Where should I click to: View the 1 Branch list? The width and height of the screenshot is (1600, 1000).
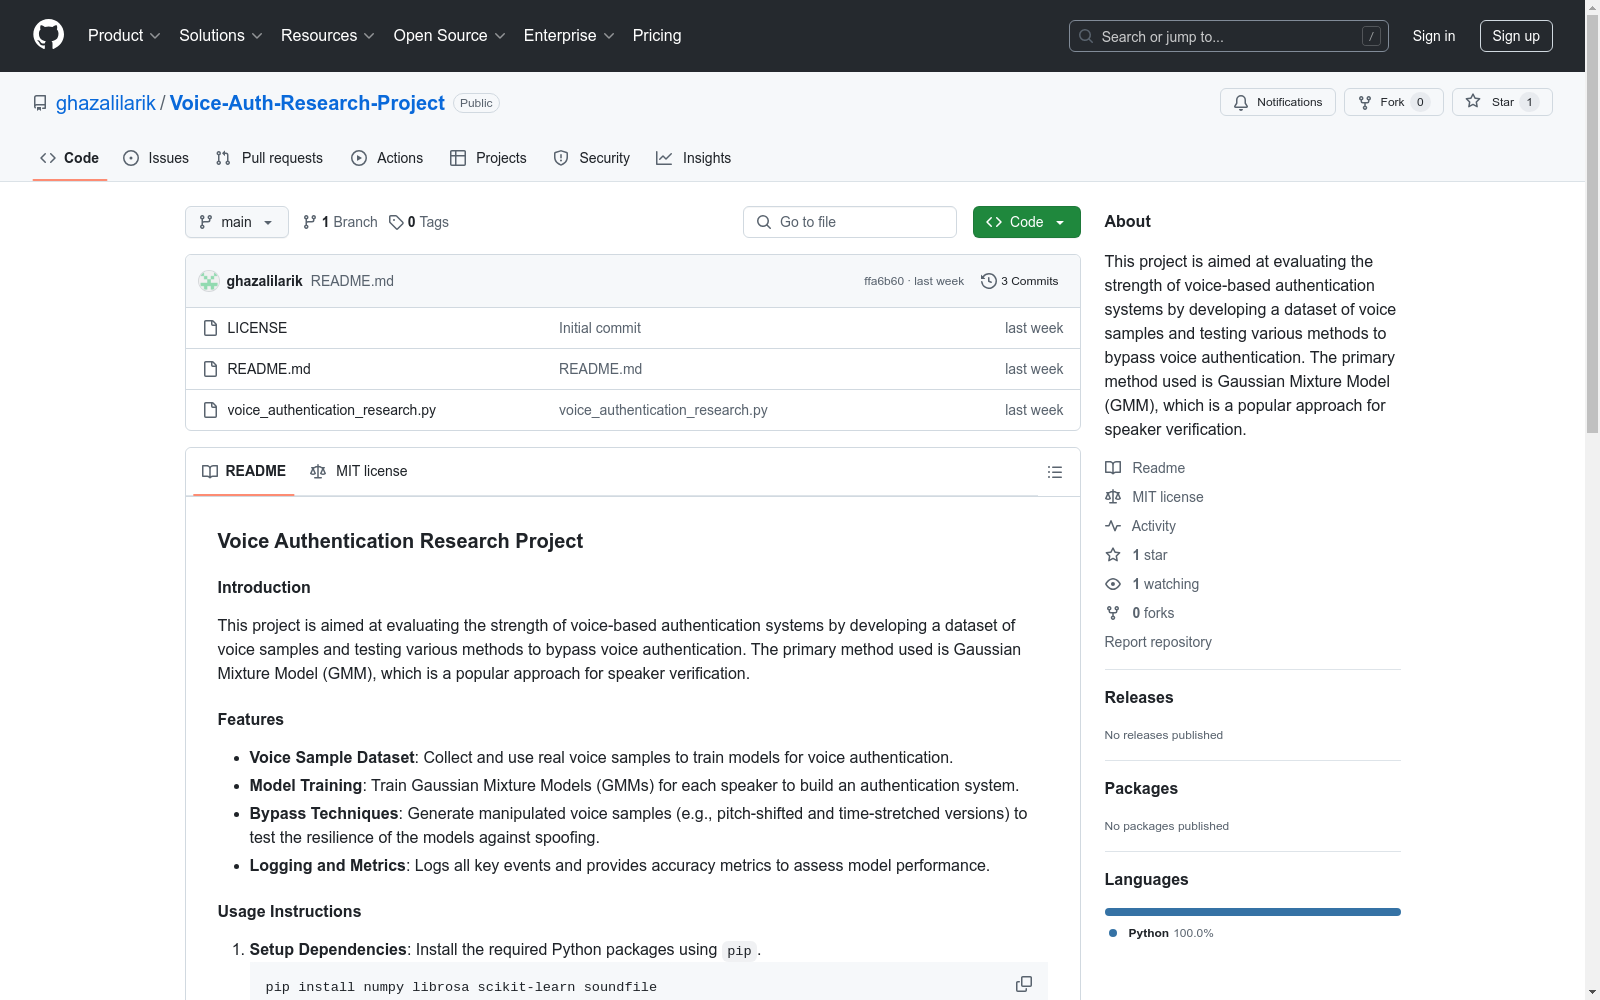coord(340,222)
